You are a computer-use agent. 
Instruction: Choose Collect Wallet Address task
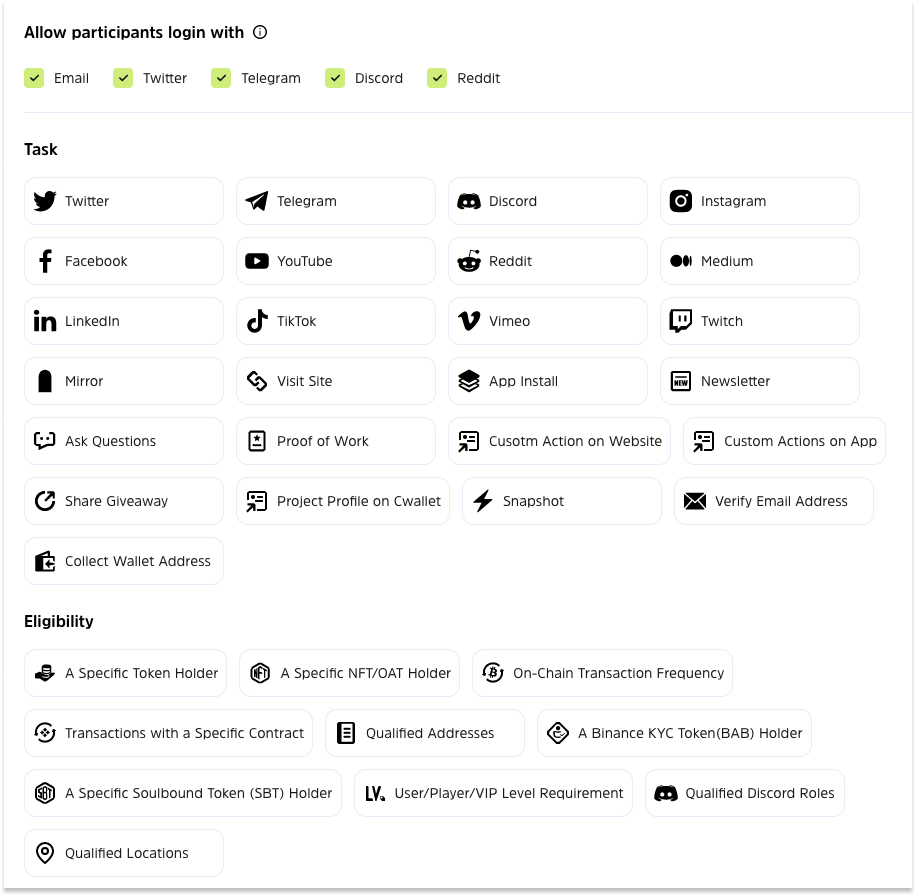(124, 561)
